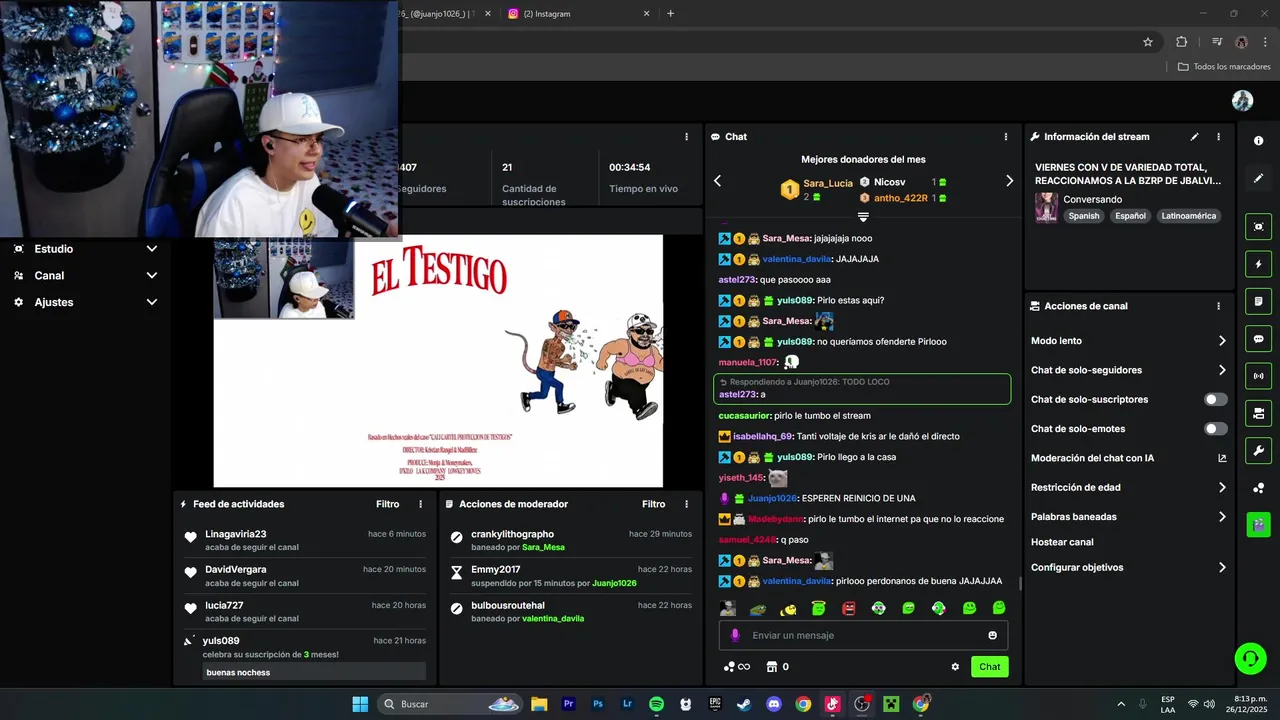Open the Chat panel three-dot menu
Image resolution: width=1280 pixels, height=720 pixels.
[x=1006, y=137]
